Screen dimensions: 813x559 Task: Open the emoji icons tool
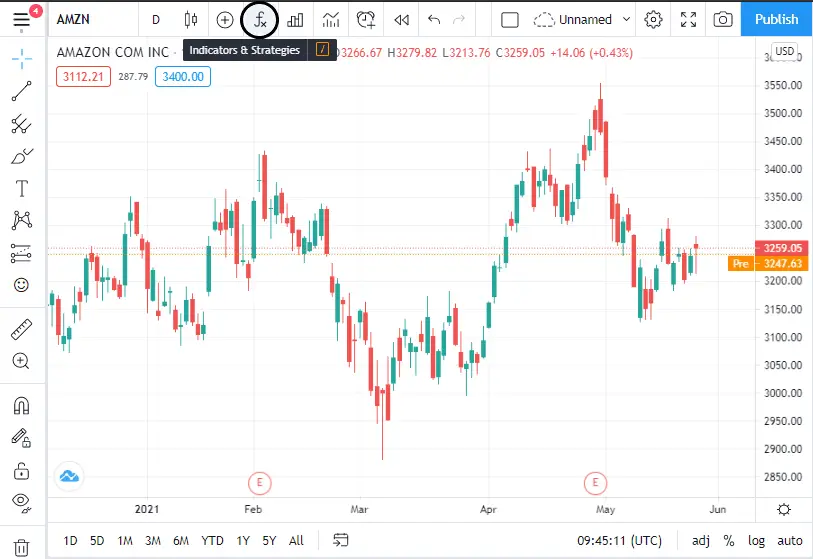coord(22,285)
